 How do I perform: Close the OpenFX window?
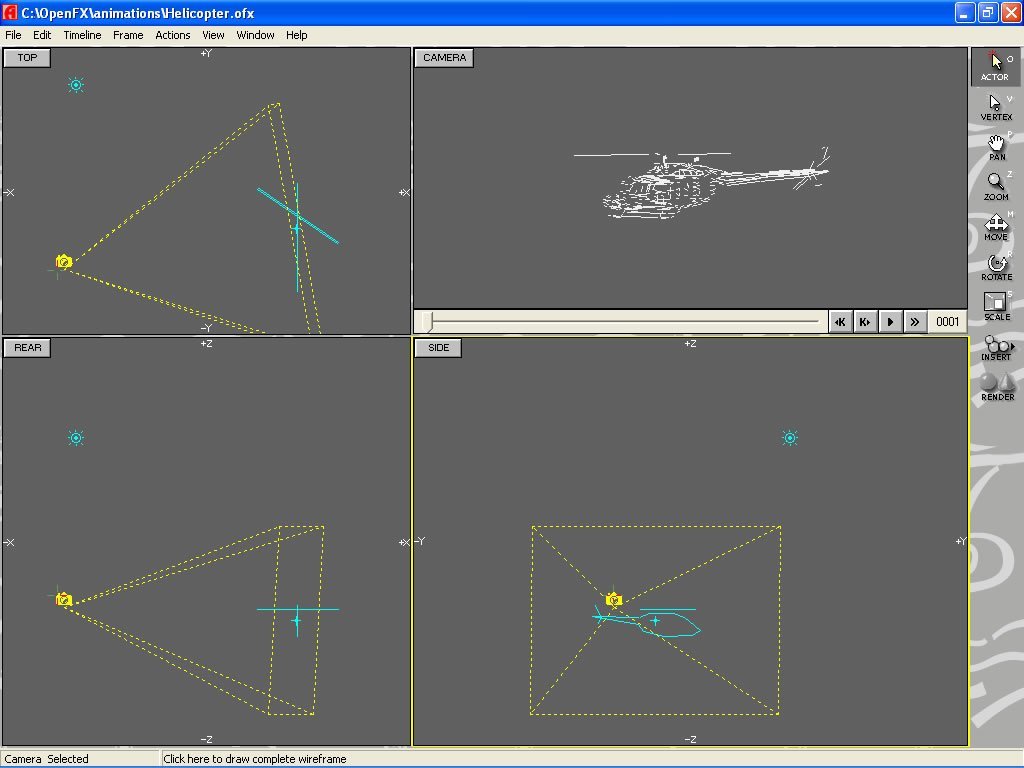1010,12
